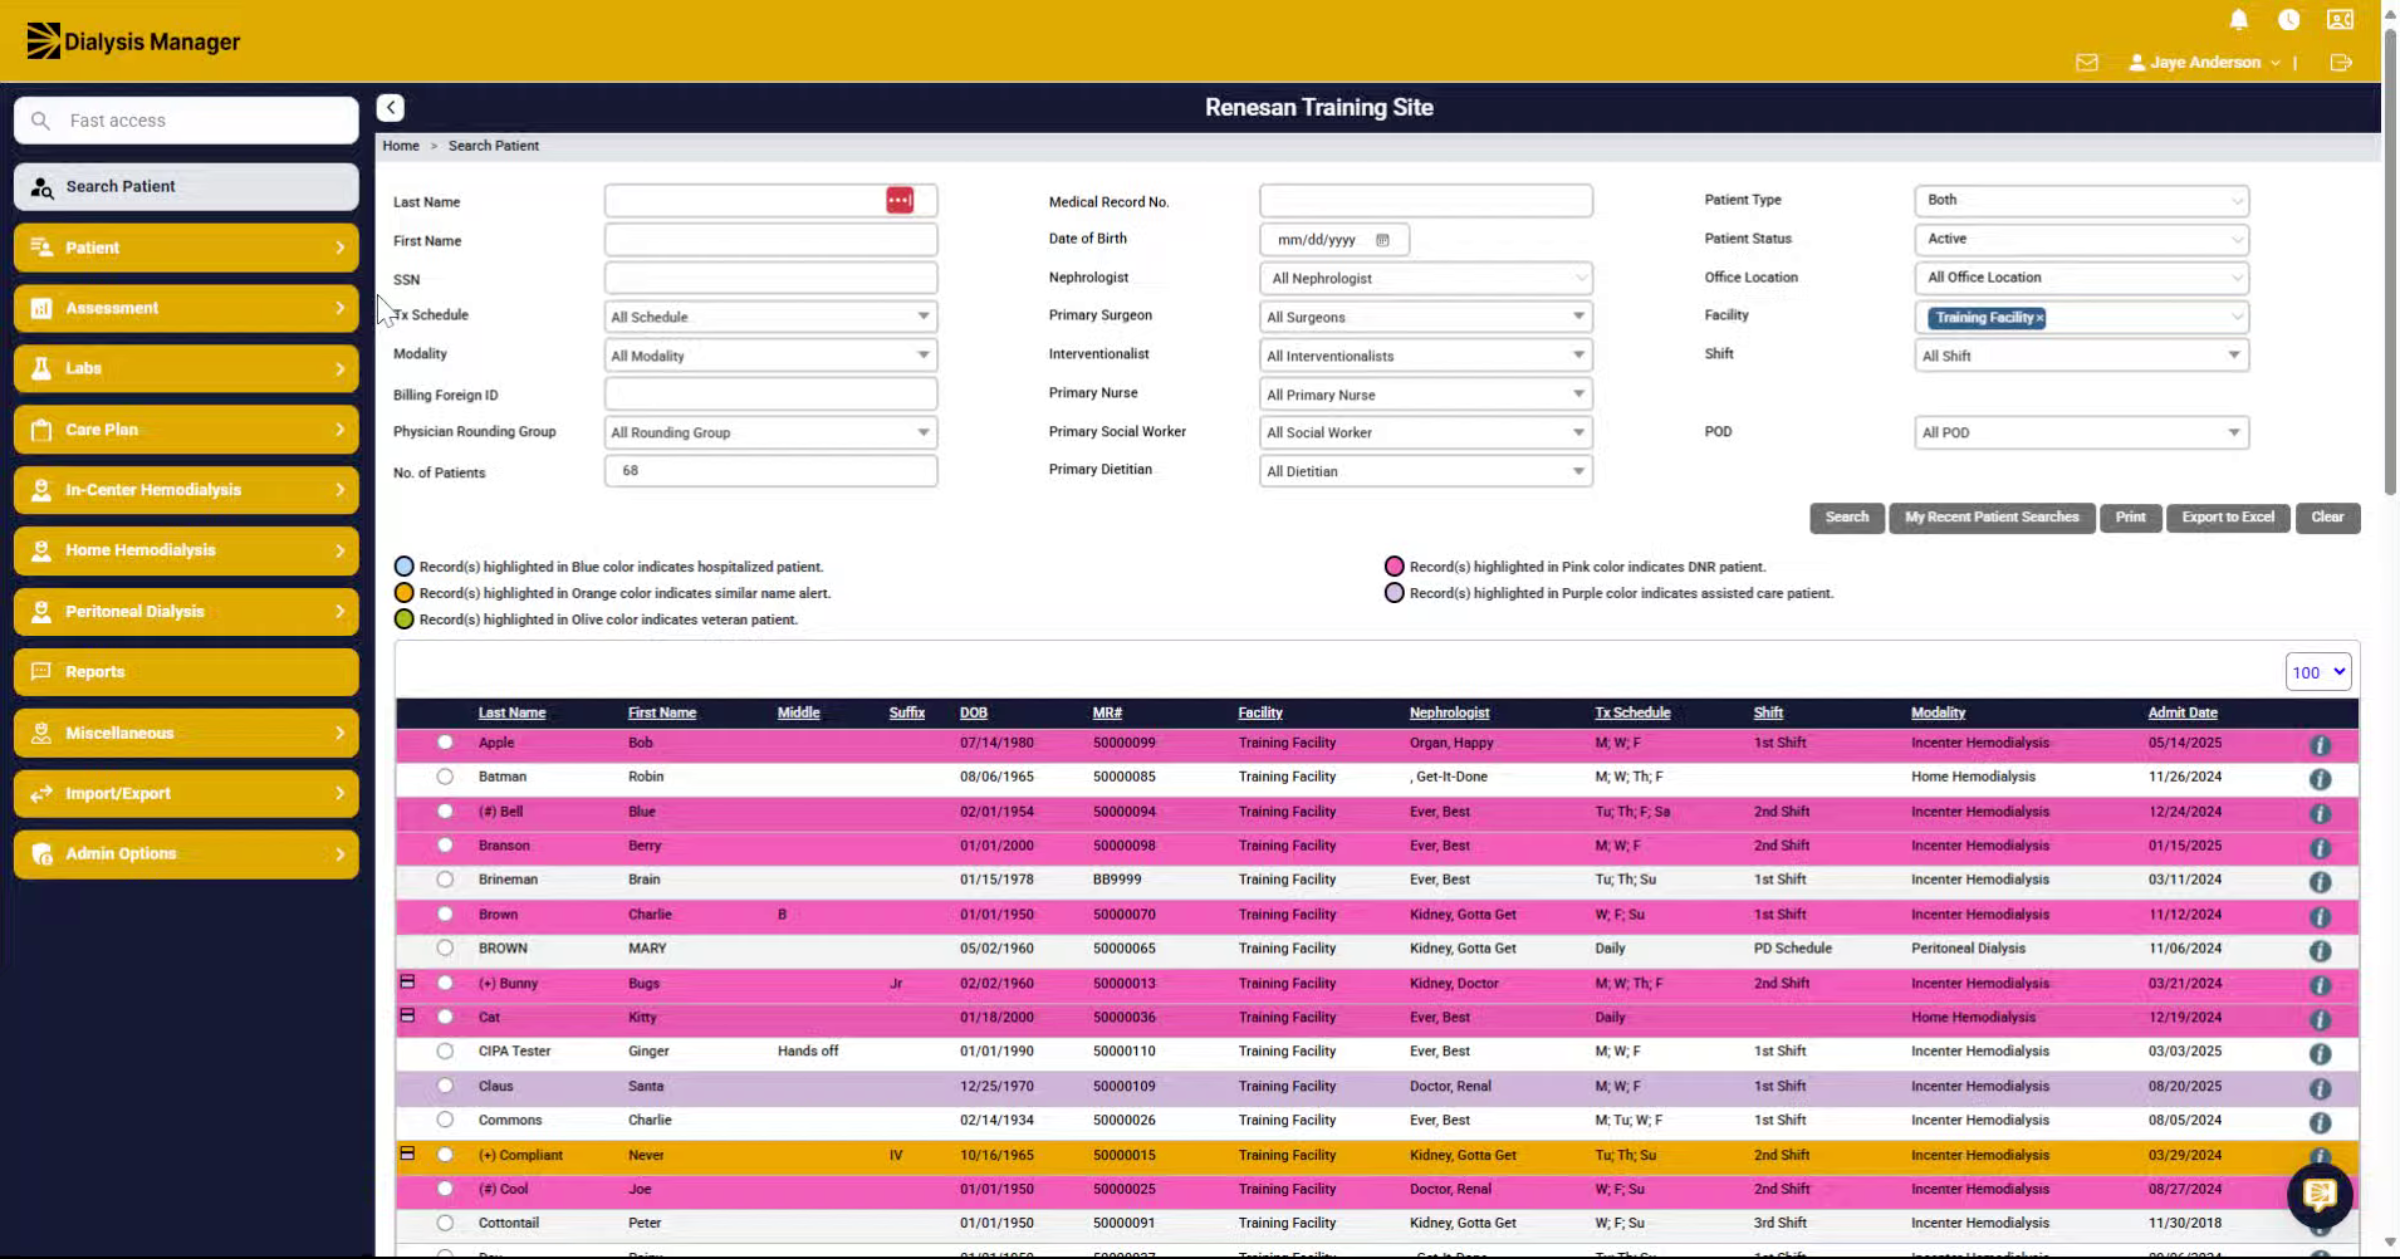
Task: Open the Reports menu item
Action: point(186,672)
